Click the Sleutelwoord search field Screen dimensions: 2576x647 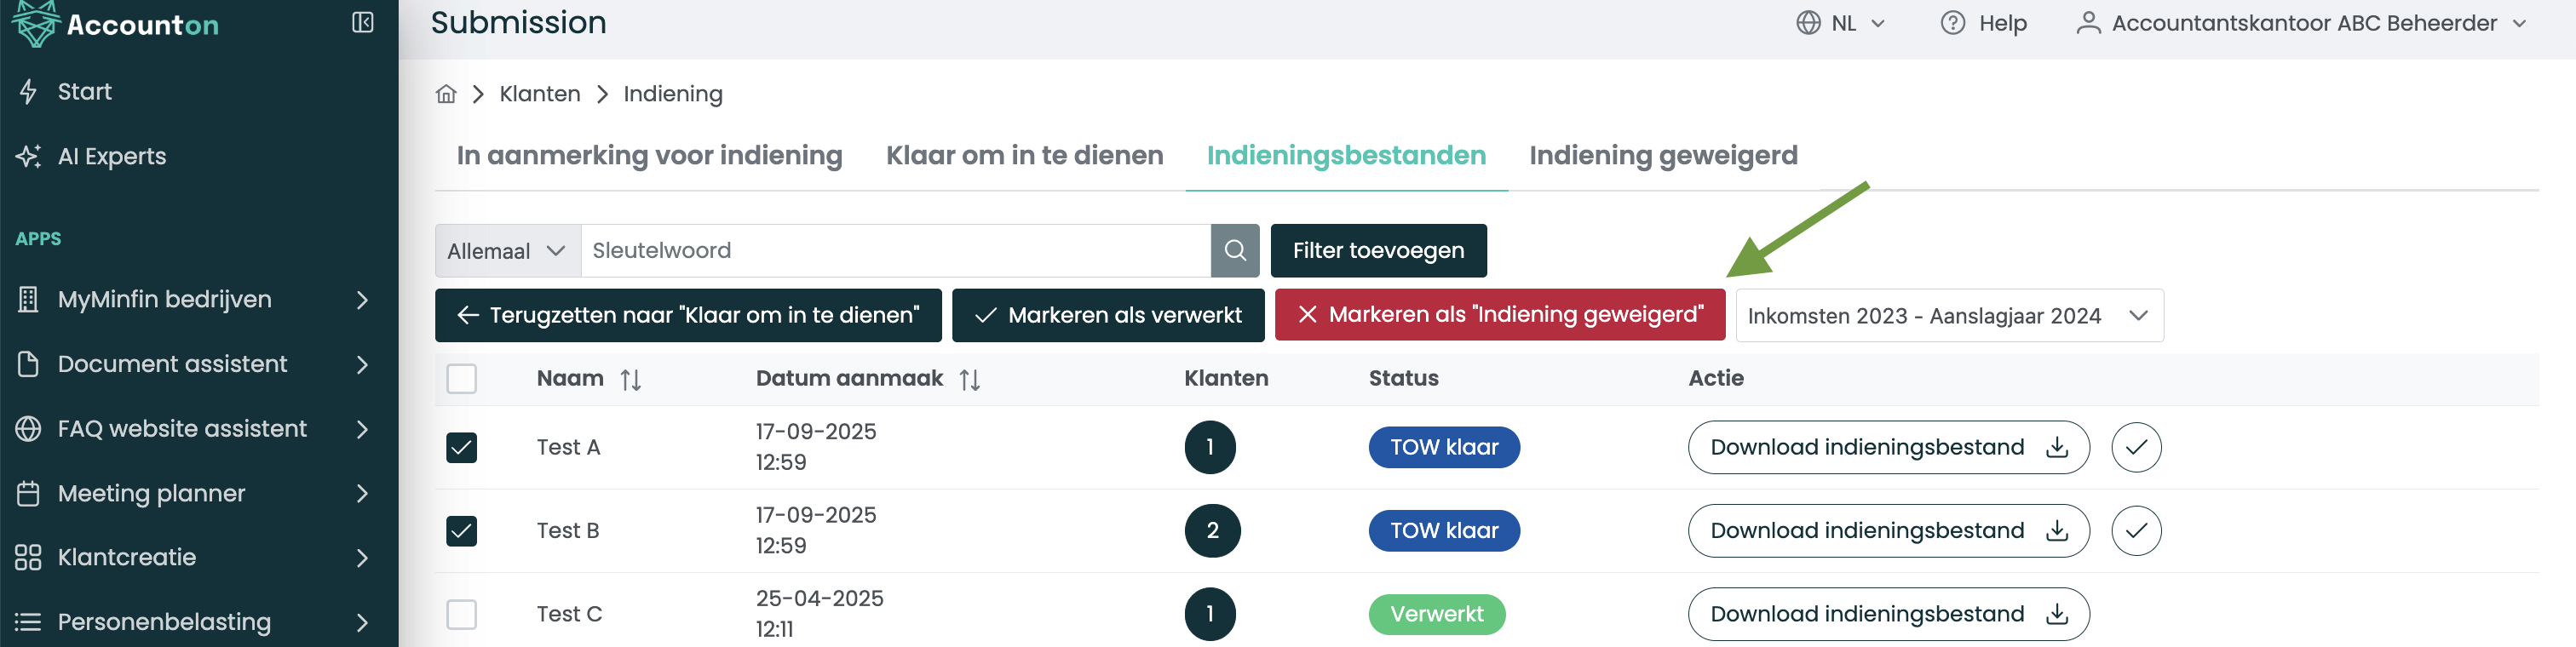tap(894, 250)
